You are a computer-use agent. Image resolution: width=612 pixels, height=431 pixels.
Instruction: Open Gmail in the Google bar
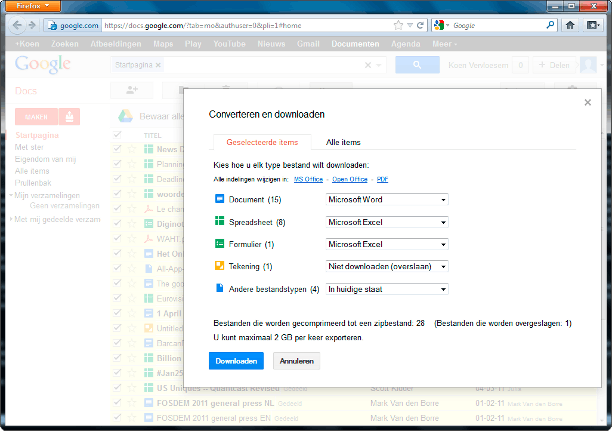tap(308, 44)
